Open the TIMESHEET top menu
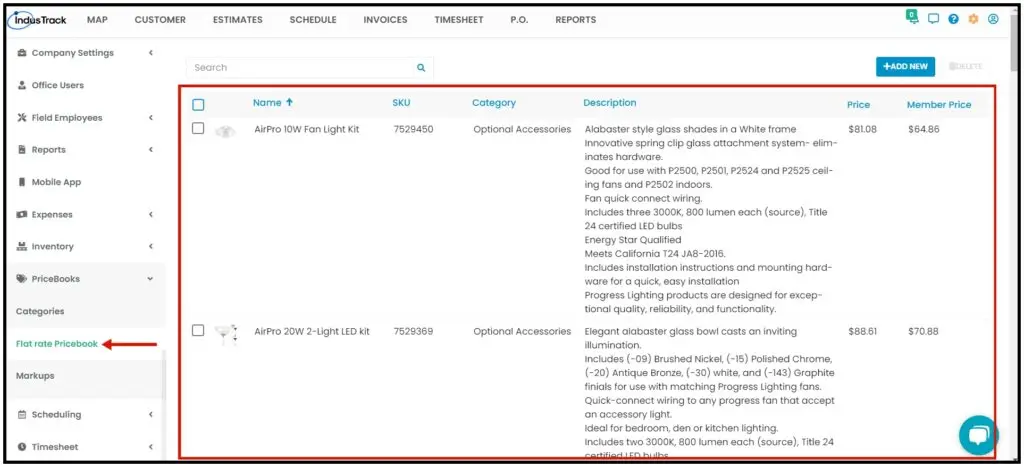The image size is (1024, 467). (458, 20)
